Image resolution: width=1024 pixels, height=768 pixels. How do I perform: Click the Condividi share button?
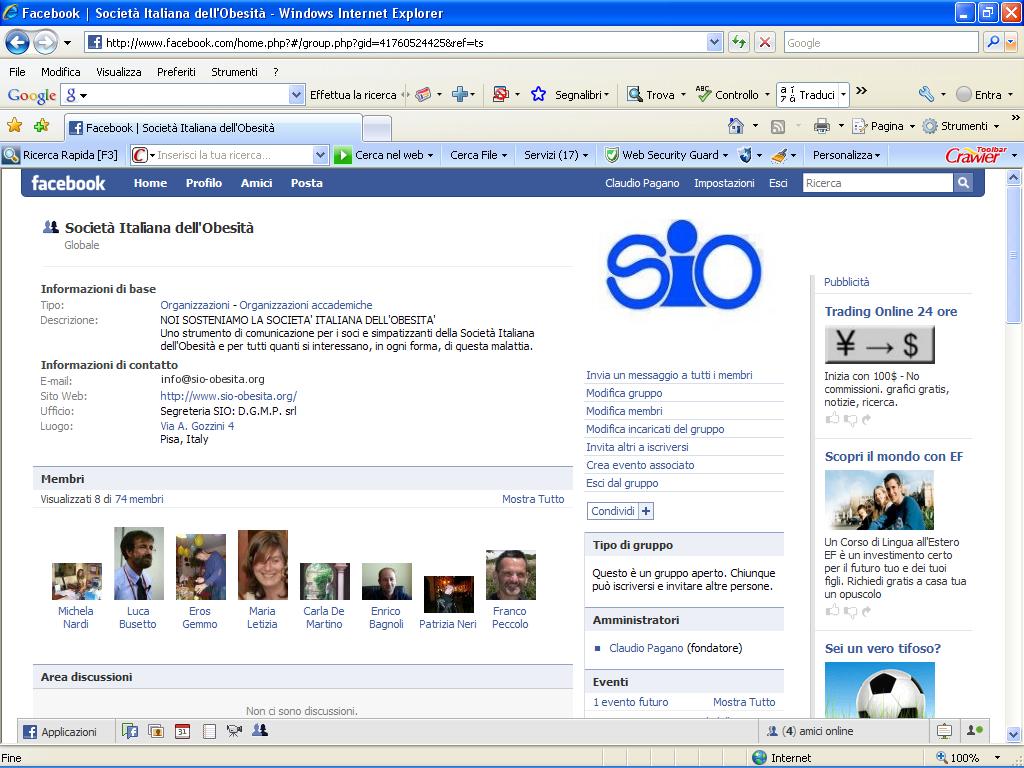[x=620, y=511]
